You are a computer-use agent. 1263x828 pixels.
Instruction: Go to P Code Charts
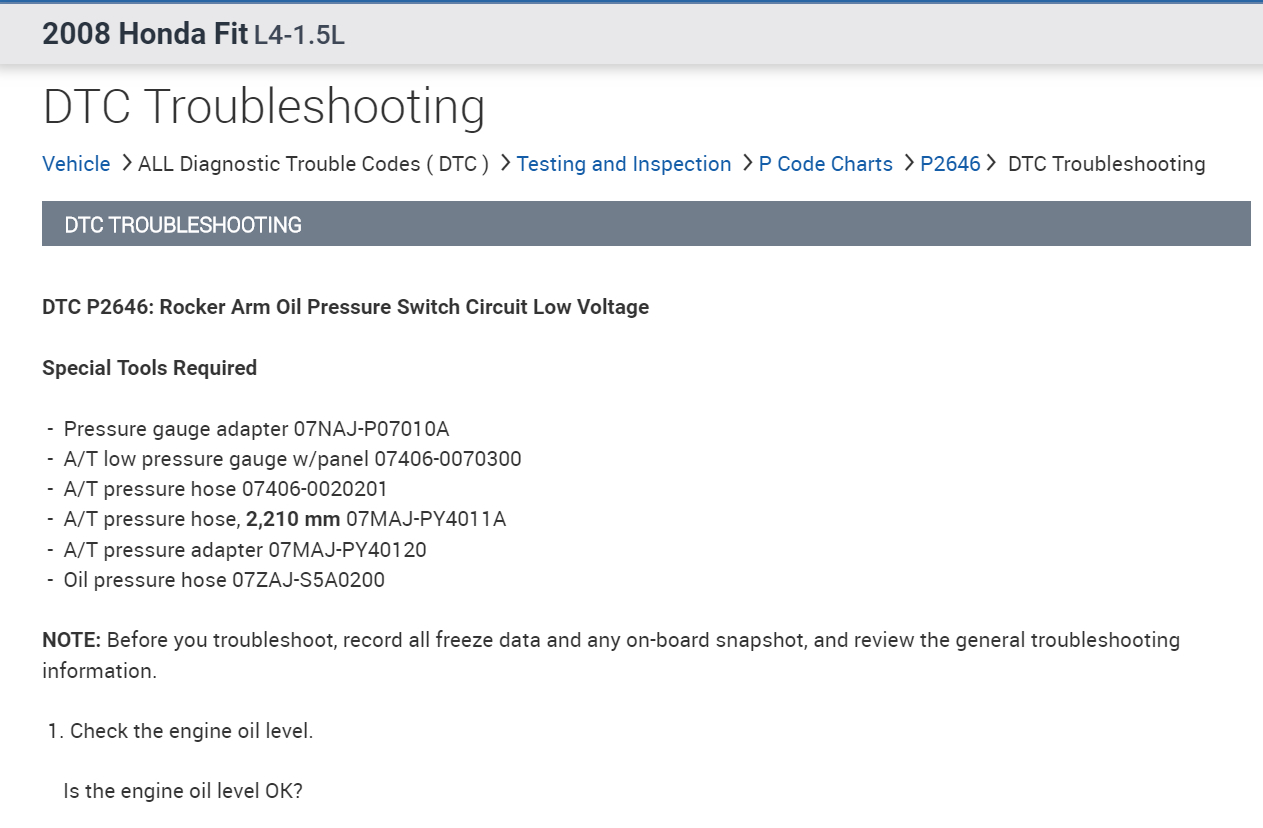point(825,164)
